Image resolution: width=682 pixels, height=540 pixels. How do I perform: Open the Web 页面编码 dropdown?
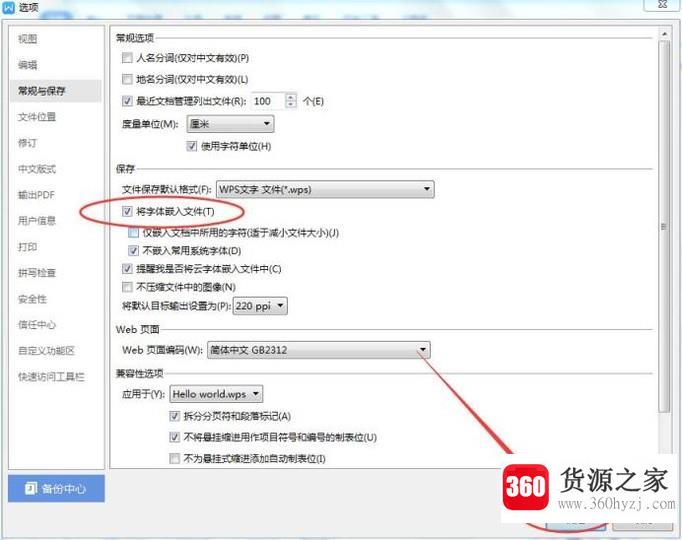pos(318,350)
